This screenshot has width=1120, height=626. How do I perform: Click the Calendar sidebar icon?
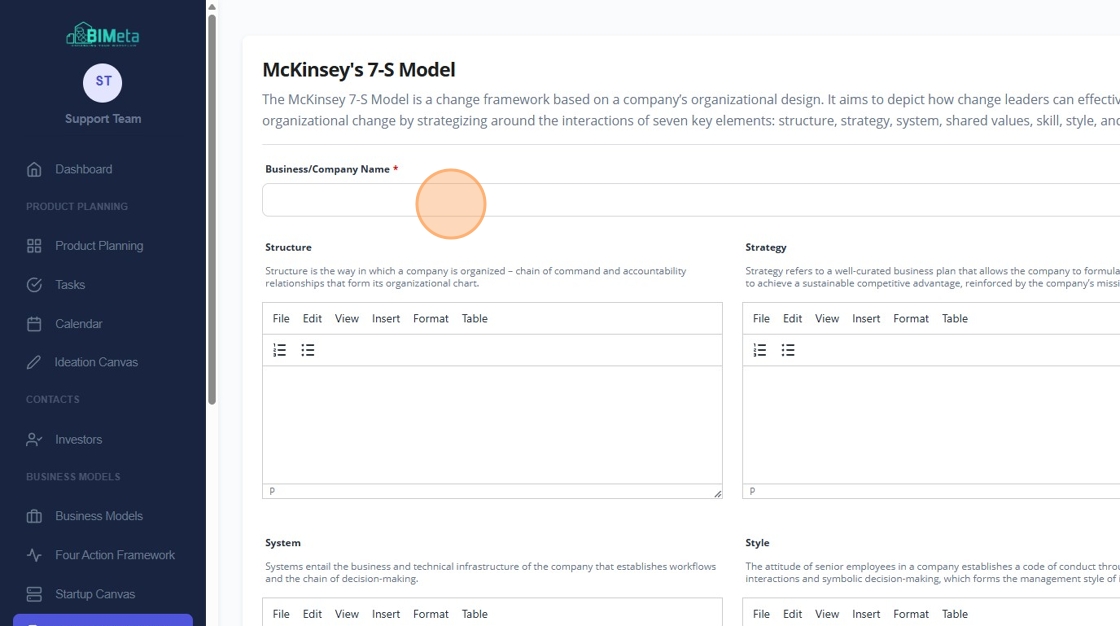tap(34, 324)
